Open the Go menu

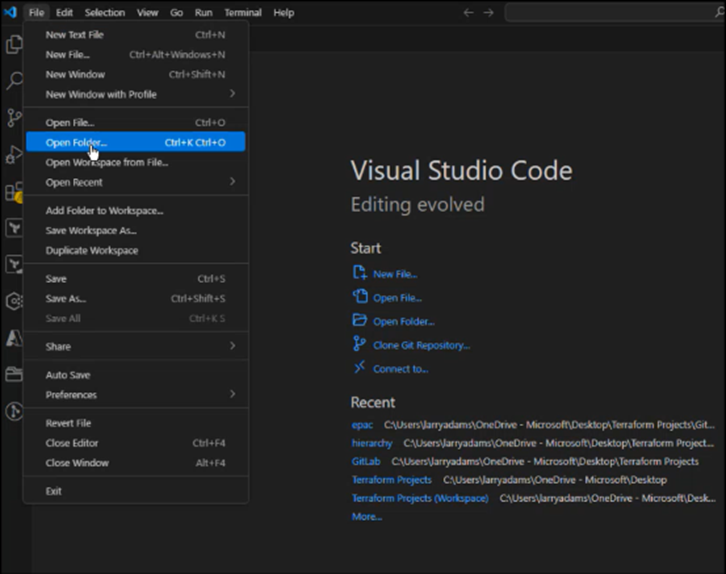pyautogui.click(x=176, y=12)
